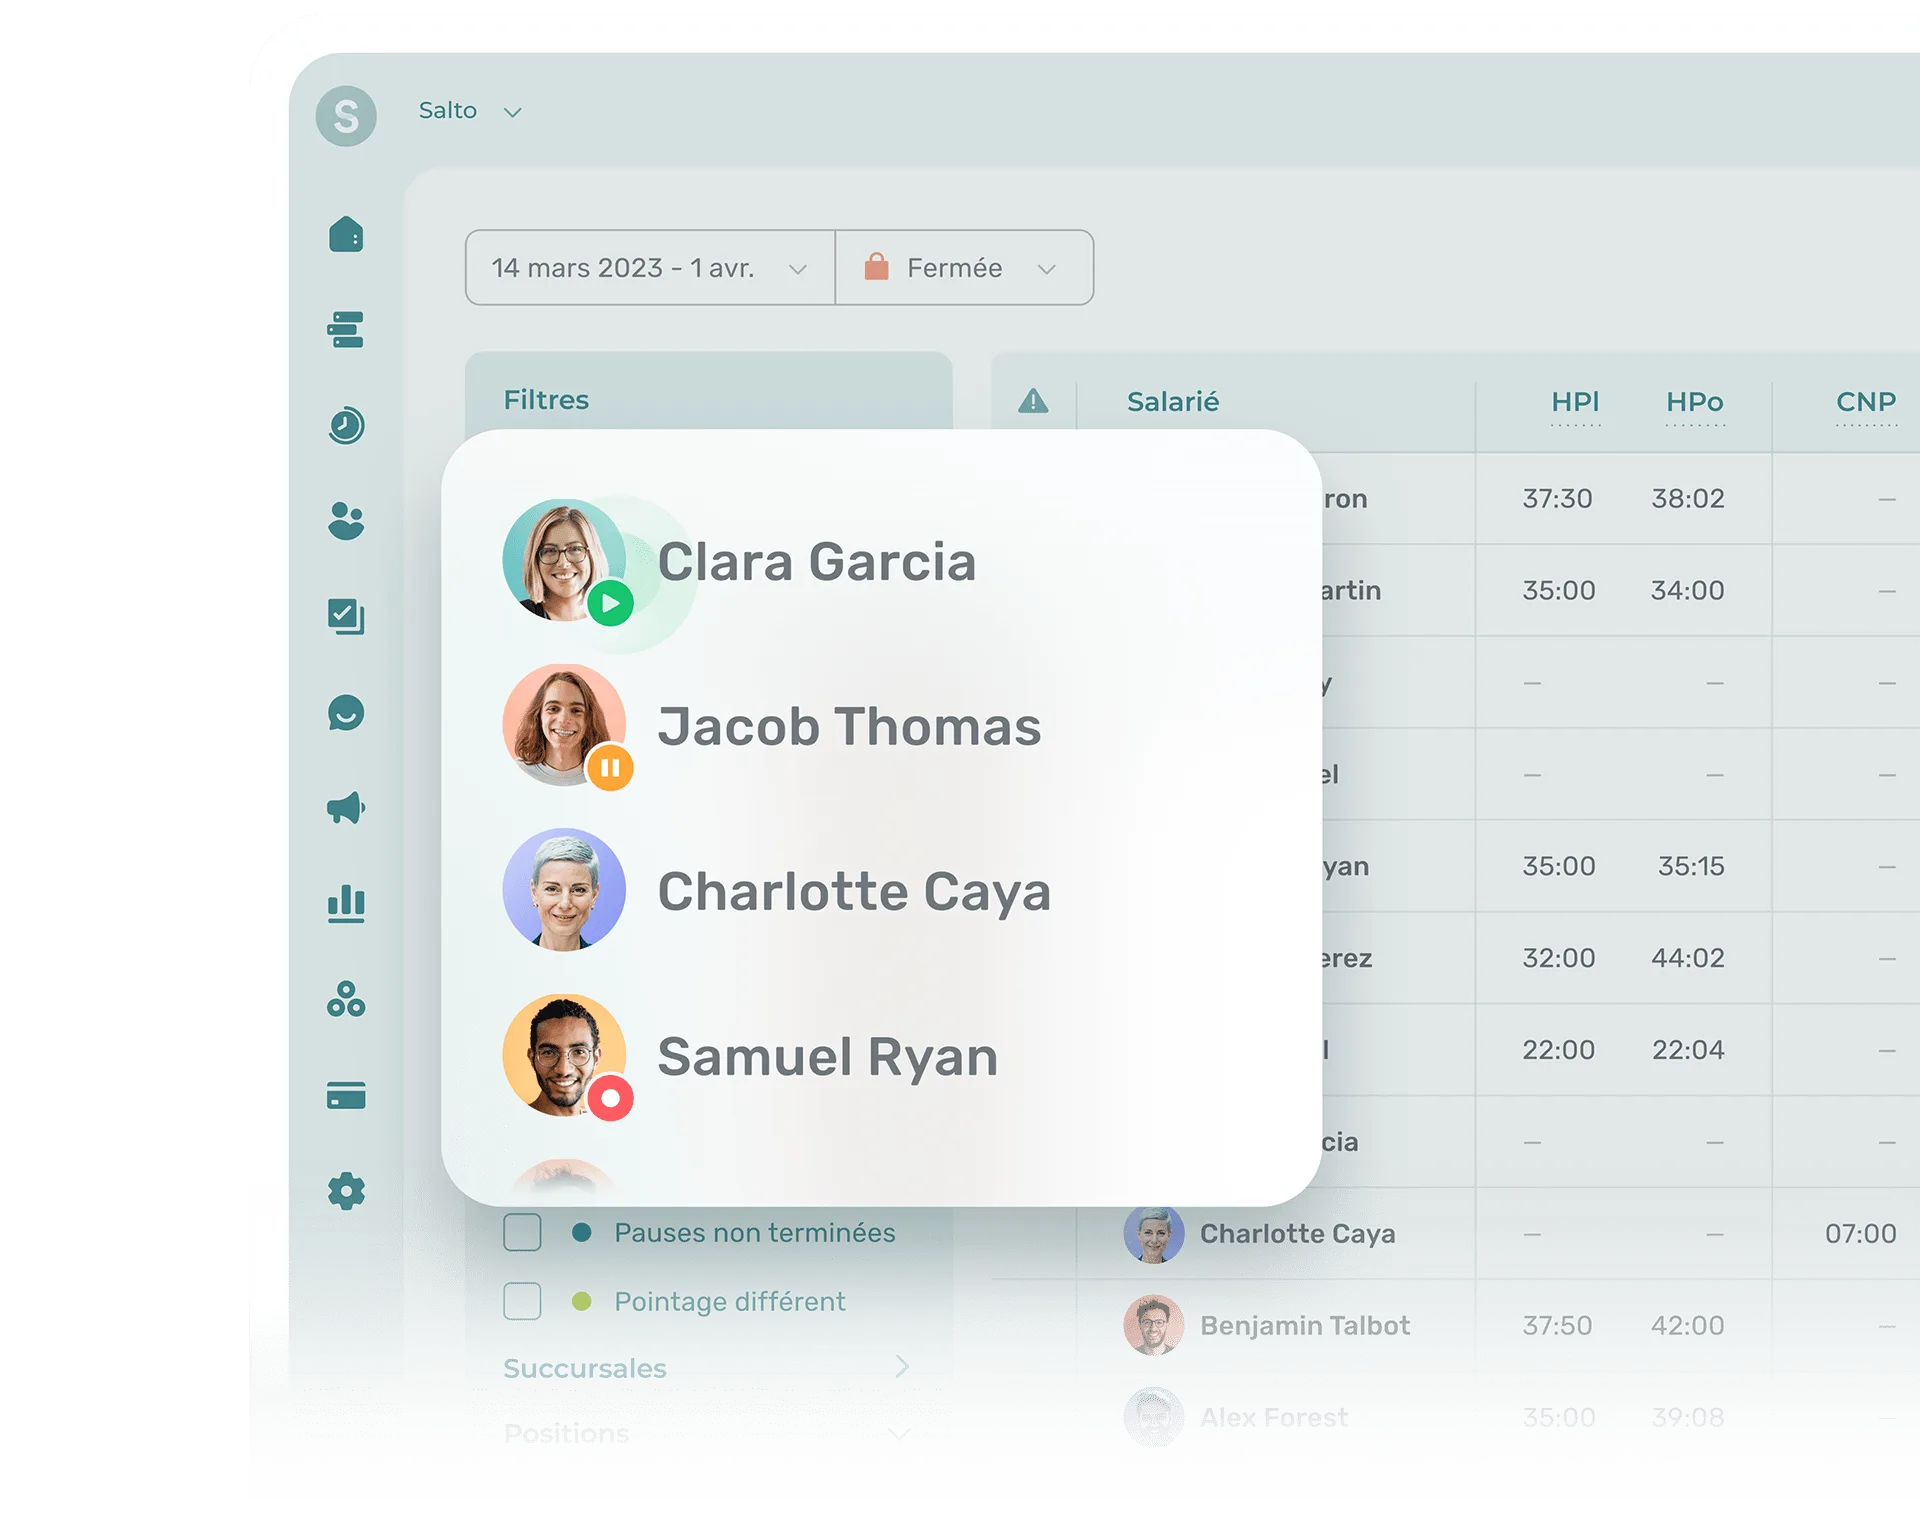The height and width of the screenshot is (1536, 1920).
Task: Open the chat messages sidebar icon
Action: click(346, 713)
